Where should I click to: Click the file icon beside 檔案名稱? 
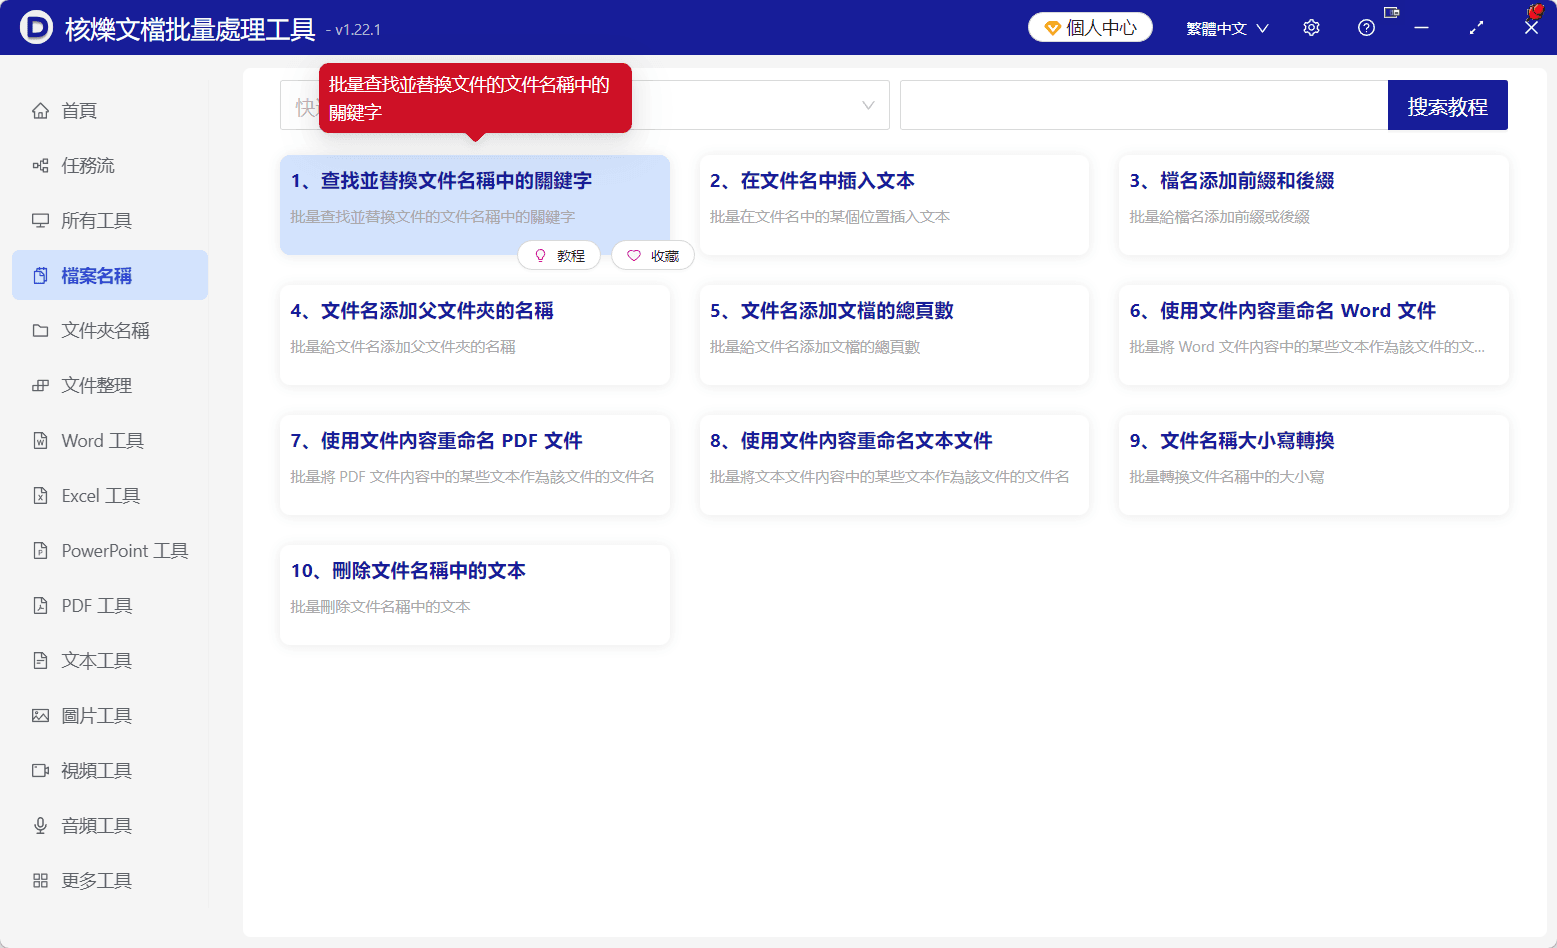click(40, 276)
